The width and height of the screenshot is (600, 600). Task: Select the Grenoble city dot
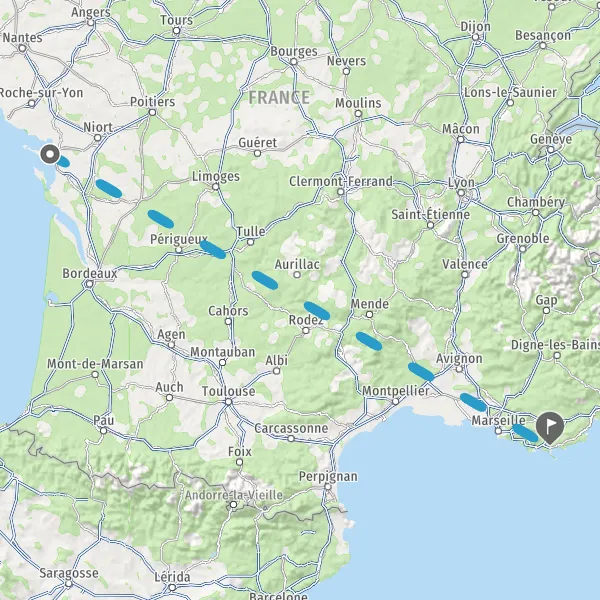[x=523, y=249]
